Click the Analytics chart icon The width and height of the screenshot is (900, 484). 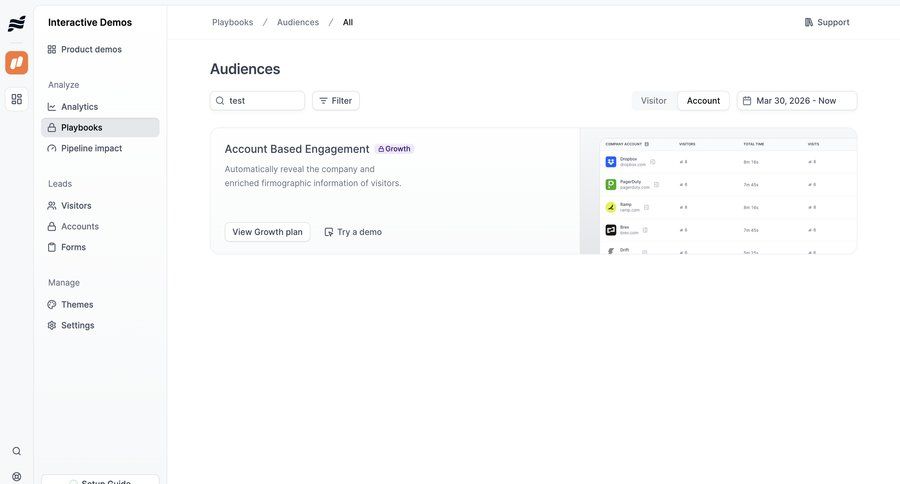point(52,107)
